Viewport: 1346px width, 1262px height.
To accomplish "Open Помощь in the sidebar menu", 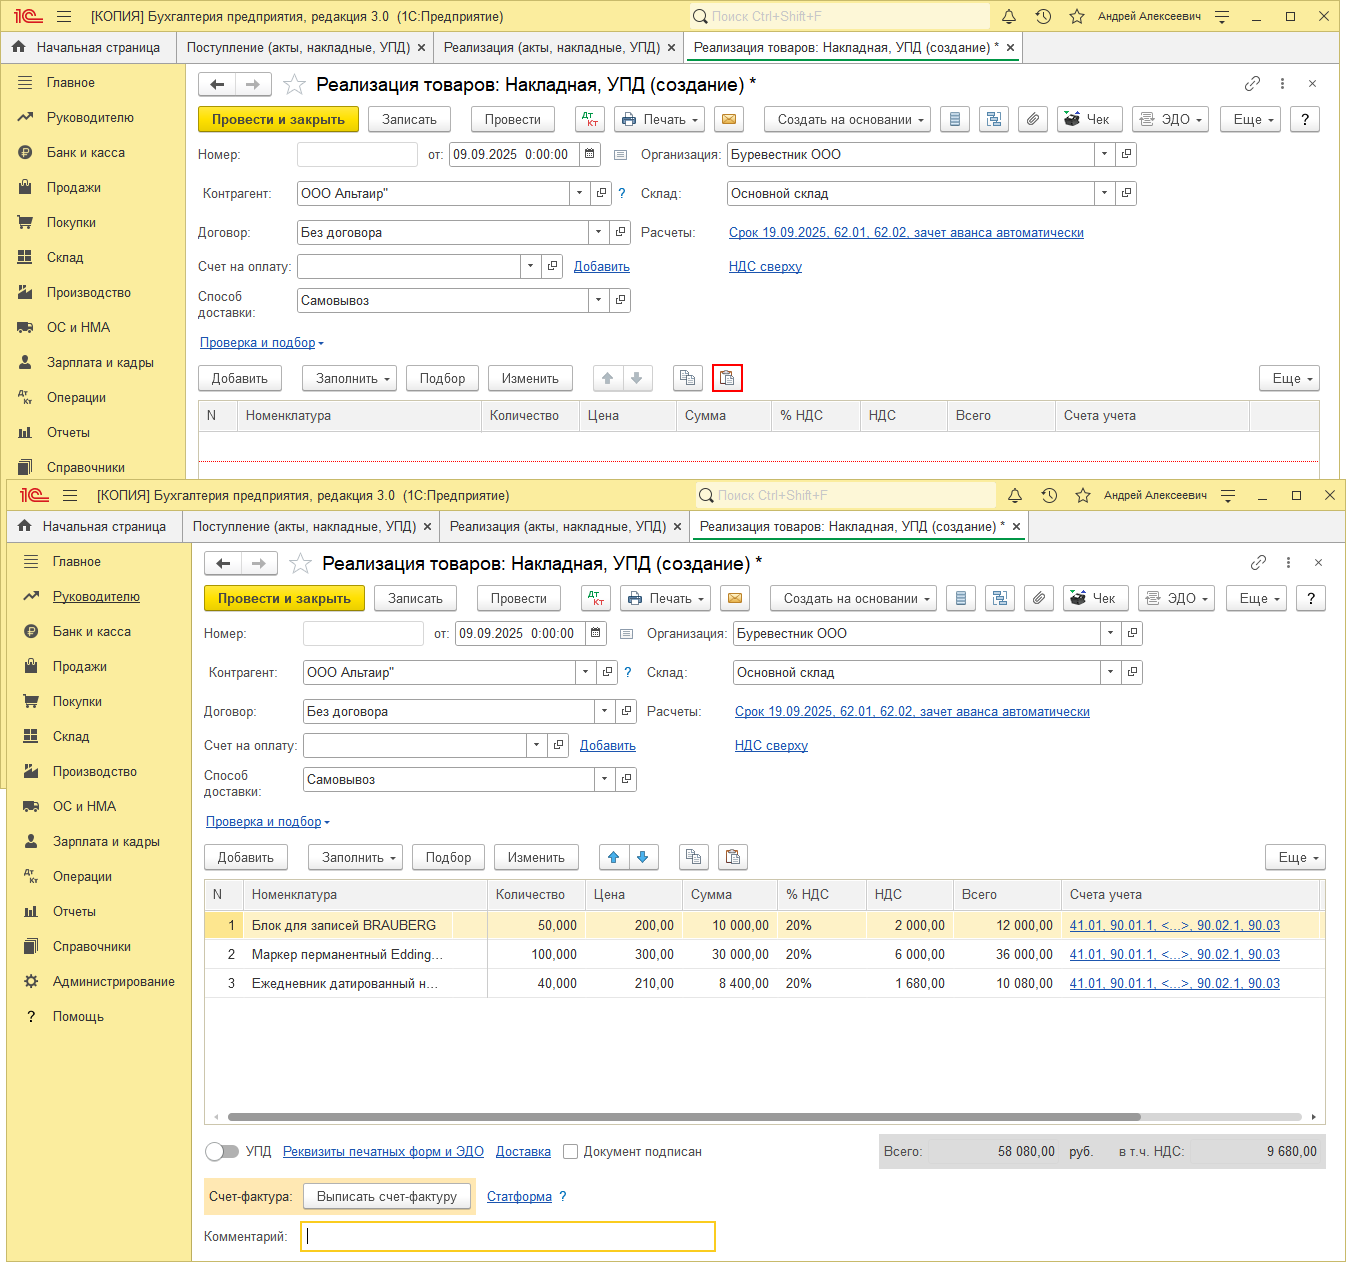I will 78,1016.
